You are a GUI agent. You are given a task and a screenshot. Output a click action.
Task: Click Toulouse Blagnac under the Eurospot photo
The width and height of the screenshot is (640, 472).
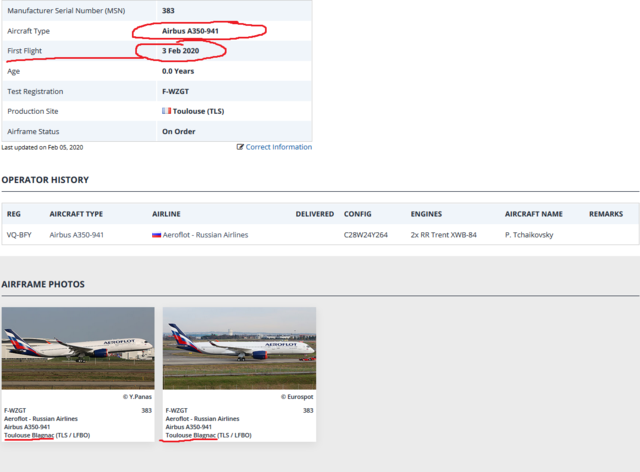coord(191,435)
